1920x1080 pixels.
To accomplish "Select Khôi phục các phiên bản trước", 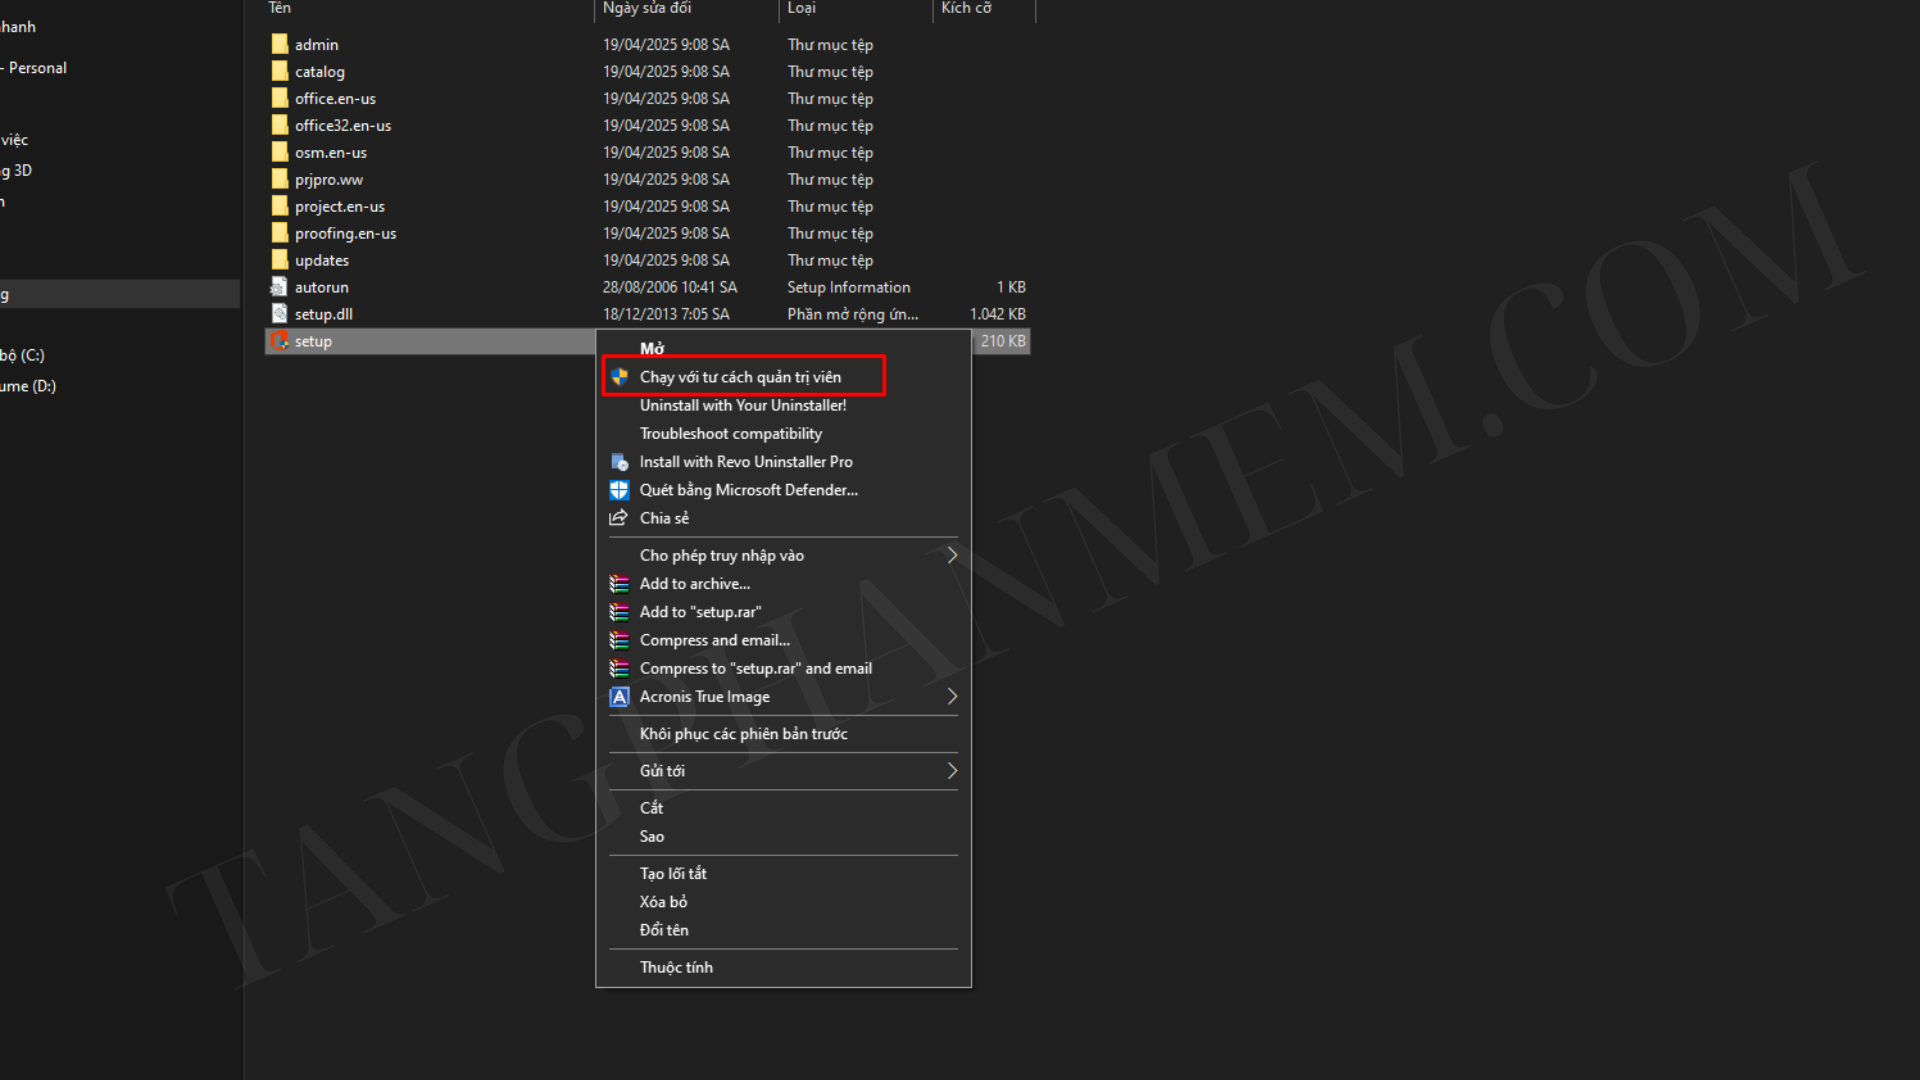I will click(x=743, y=734).
